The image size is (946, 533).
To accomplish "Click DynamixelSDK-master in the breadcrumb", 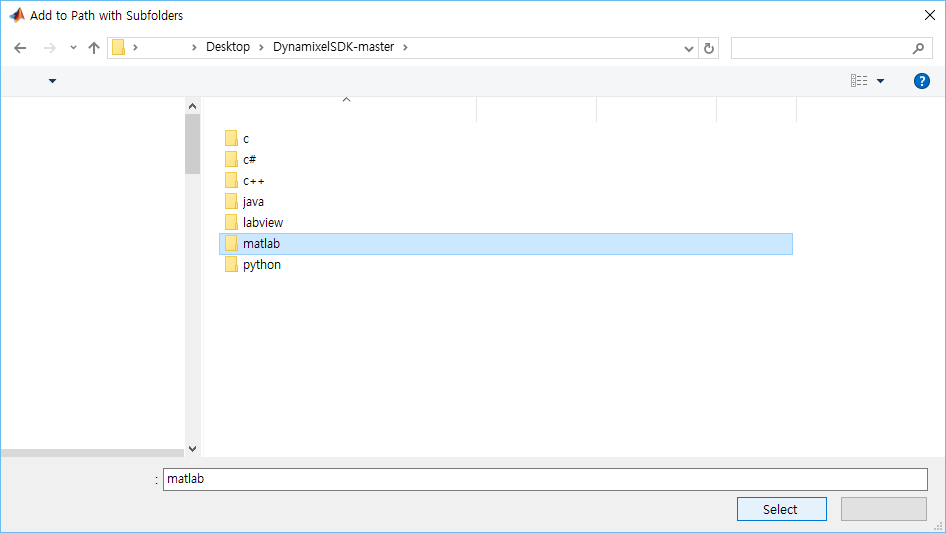I will tap(333, 47).
